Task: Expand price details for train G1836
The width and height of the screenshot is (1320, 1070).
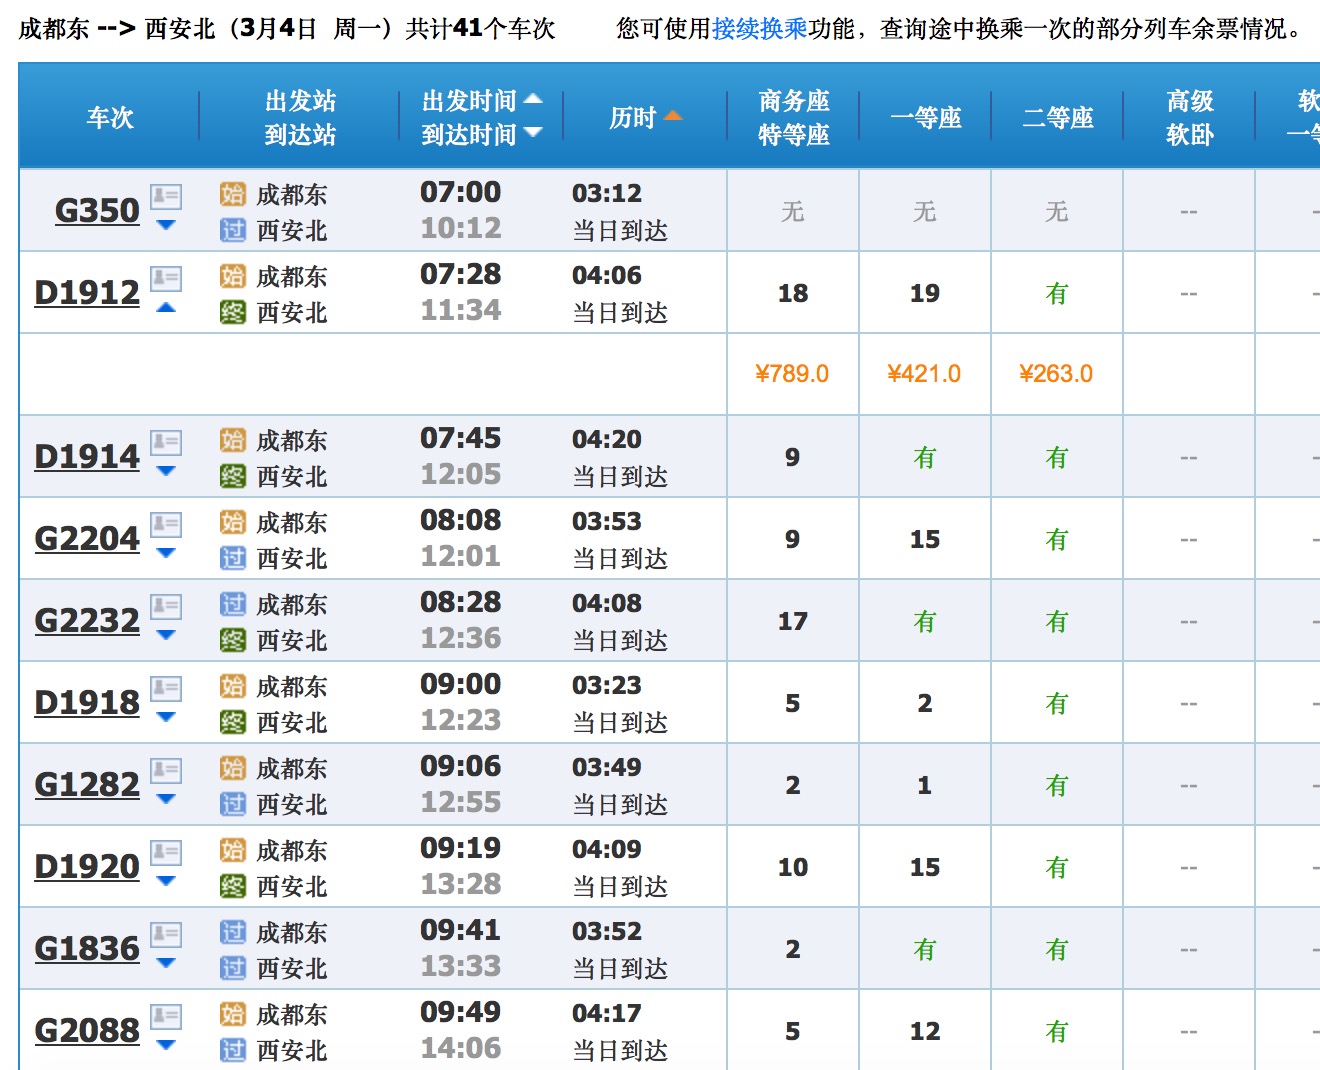Action: (x=166, y=963)
